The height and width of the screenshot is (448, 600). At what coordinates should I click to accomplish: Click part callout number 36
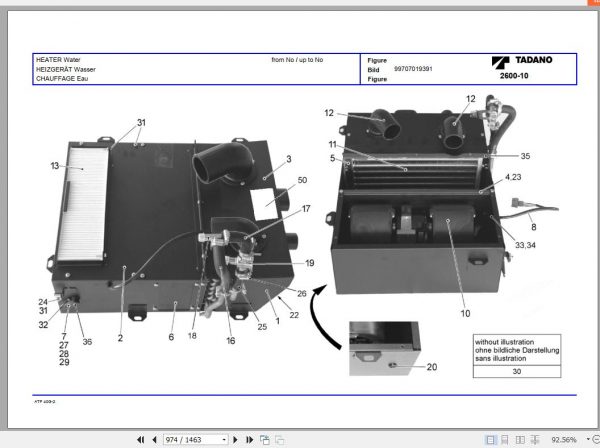point(87,342)
